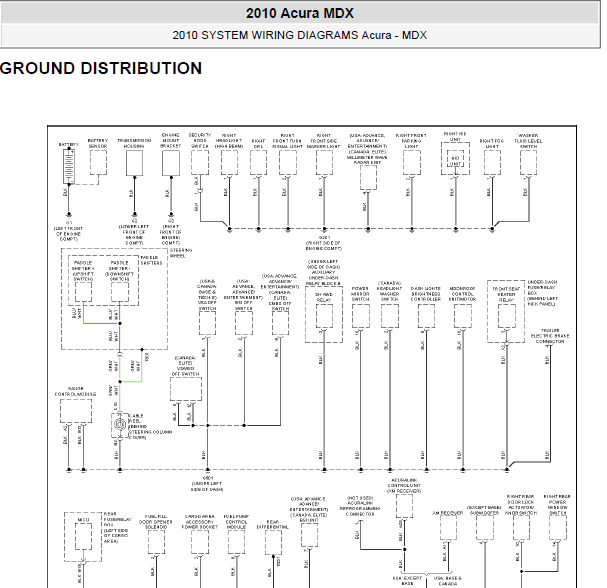
Task: Click 'RIGHT HEADLIGHT (HIGH BEAM)' label
Action: click(x=229, y=141)
